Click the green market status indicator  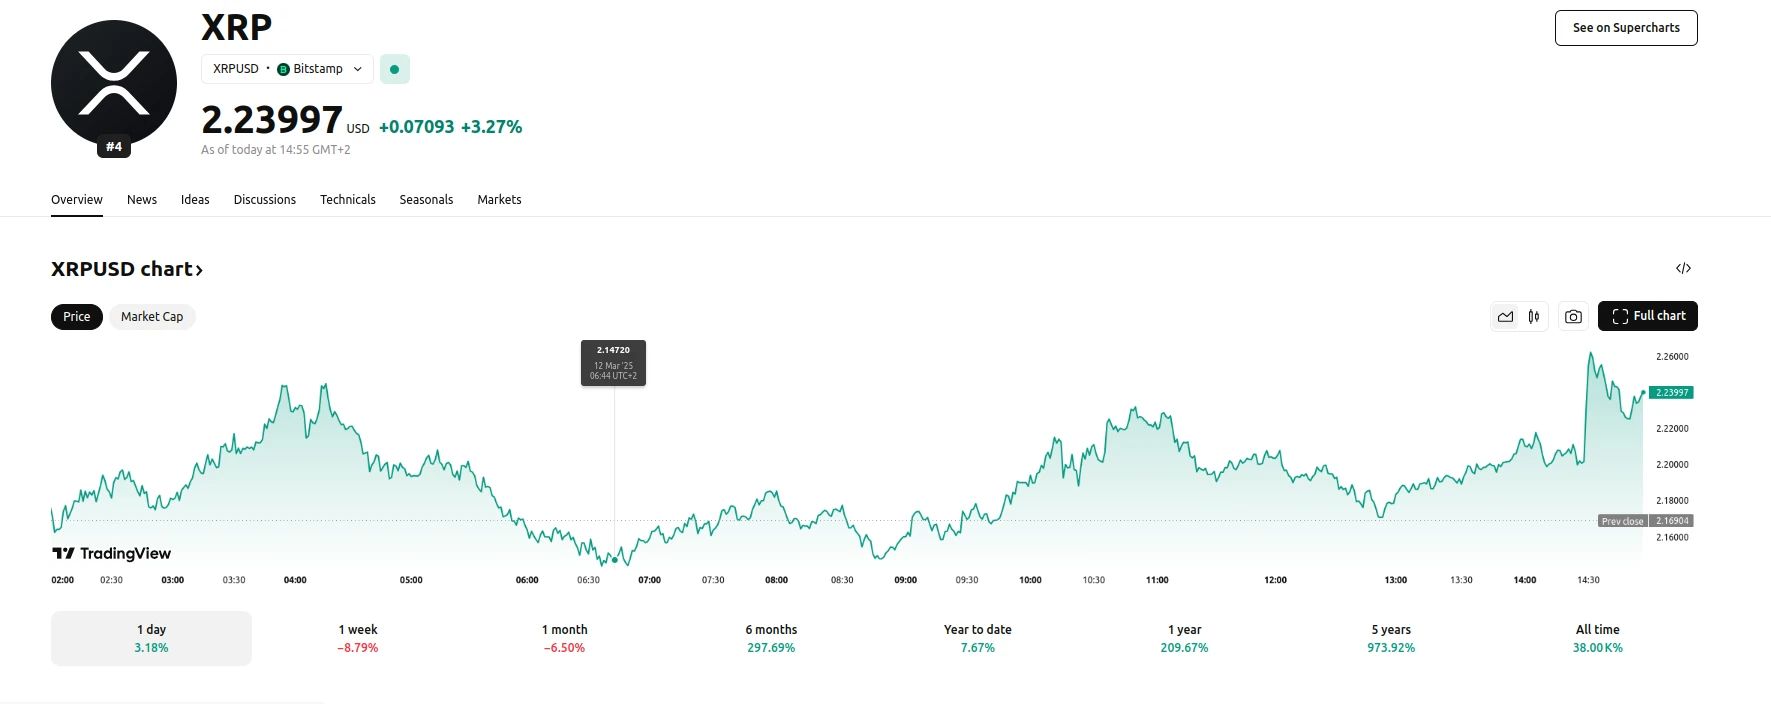pyautogui.click(x=395, y=69)
